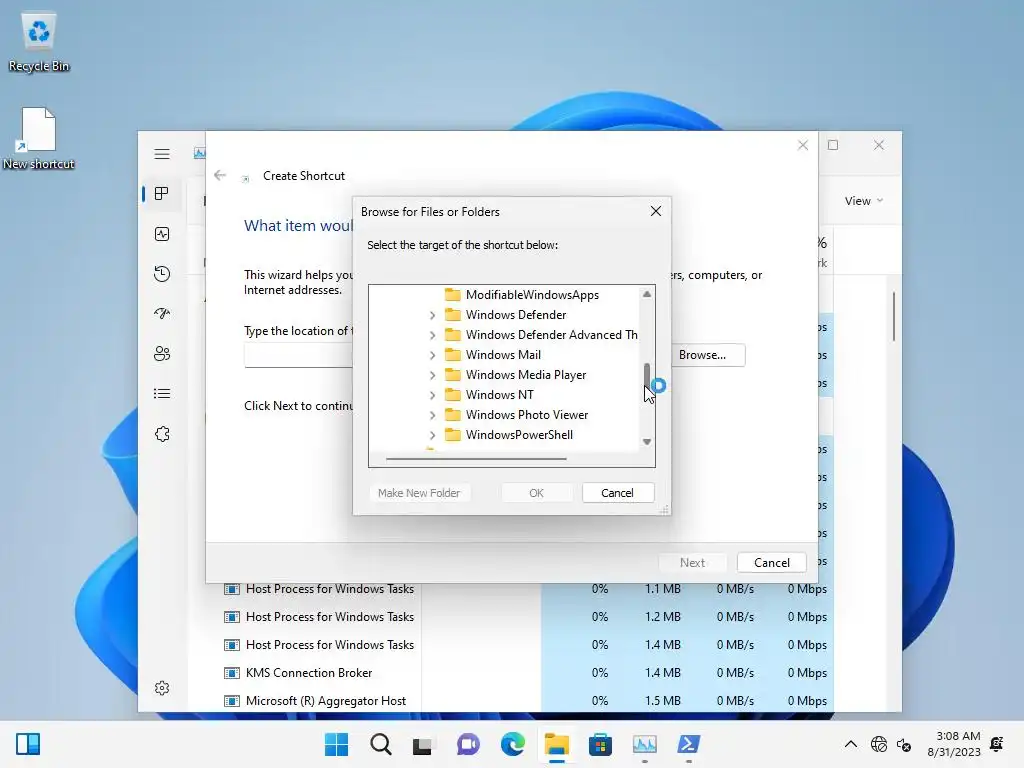Open Recycle Bin desktop icon
The height and width of the screenshot is (768, 1024).
(39, 43)
